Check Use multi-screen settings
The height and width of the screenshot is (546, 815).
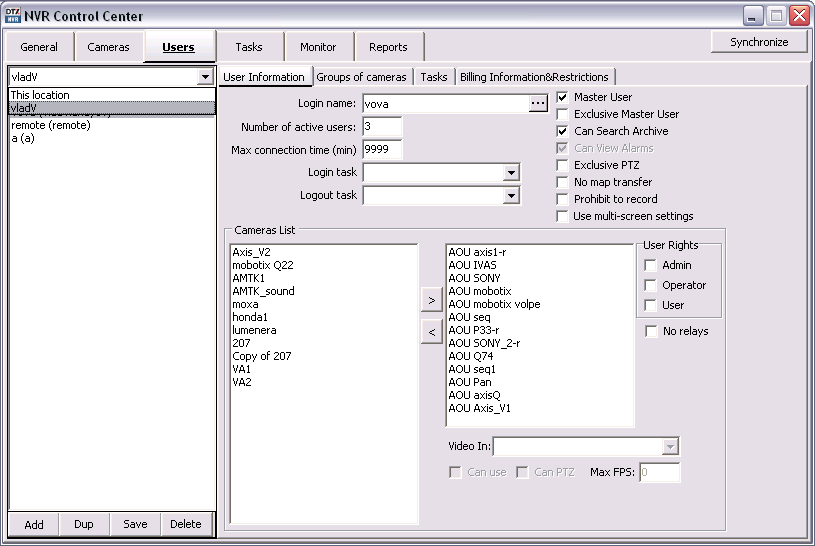point(562,216)
